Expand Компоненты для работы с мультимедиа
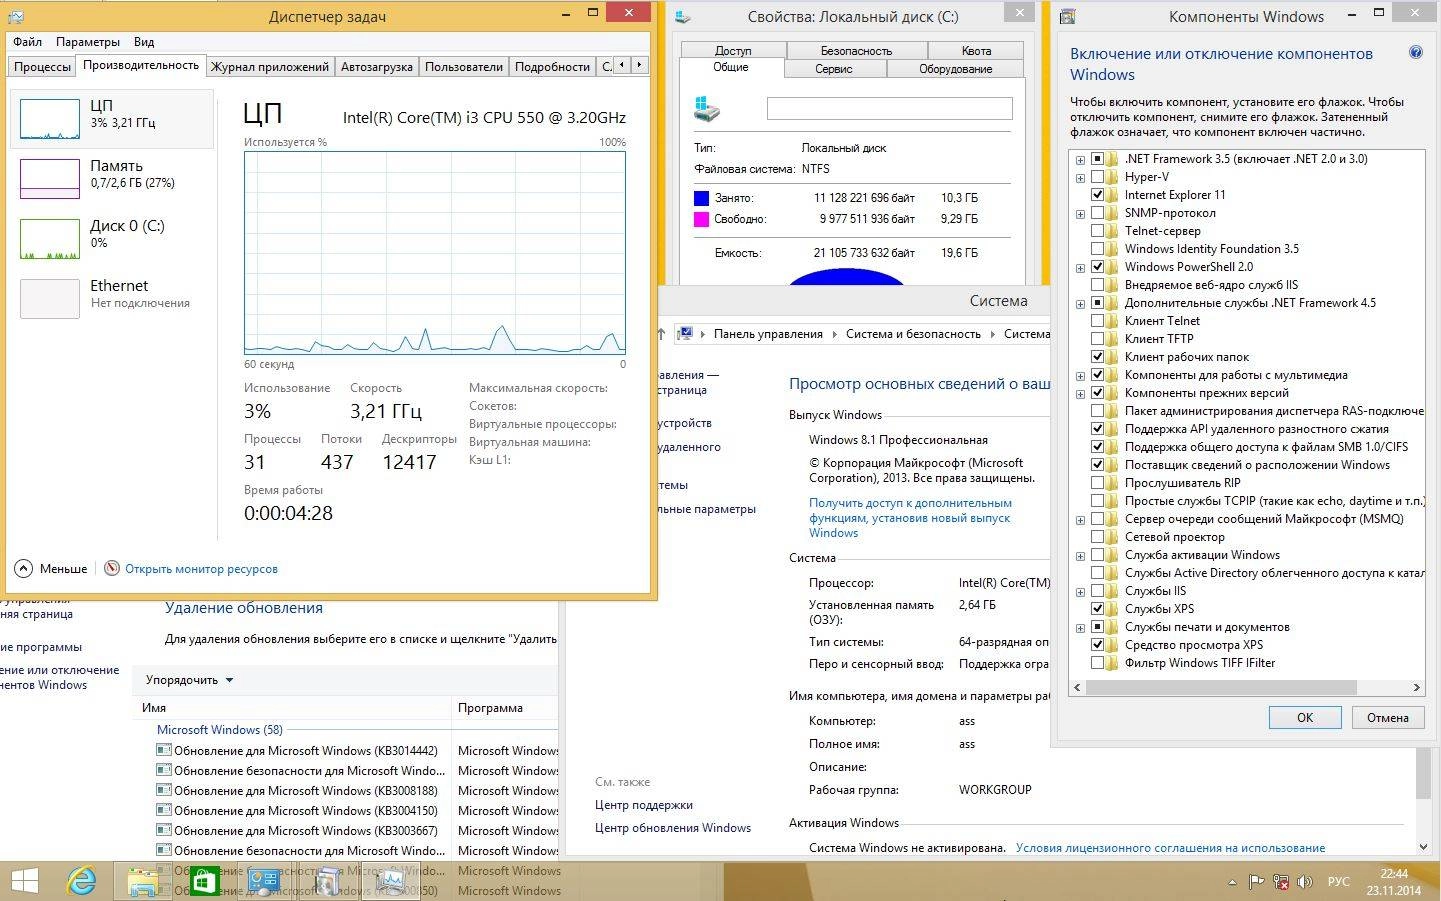The image size is (1441, 901). point(1080,376)
